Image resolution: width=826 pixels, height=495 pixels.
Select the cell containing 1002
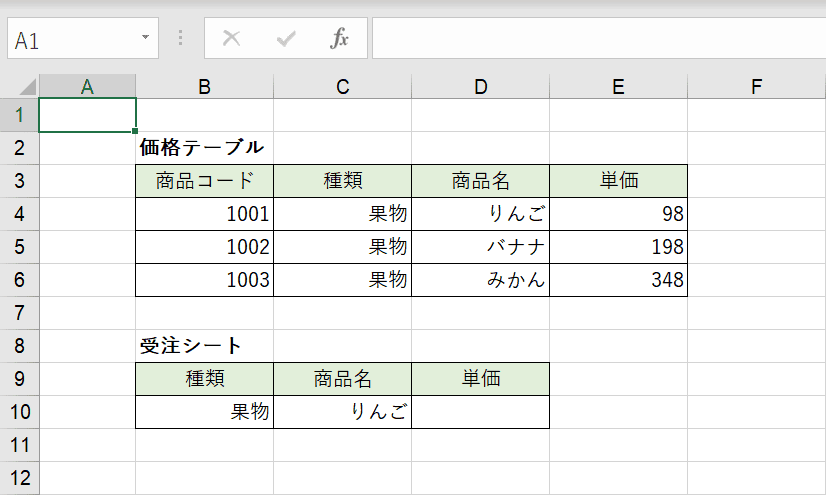204,247
